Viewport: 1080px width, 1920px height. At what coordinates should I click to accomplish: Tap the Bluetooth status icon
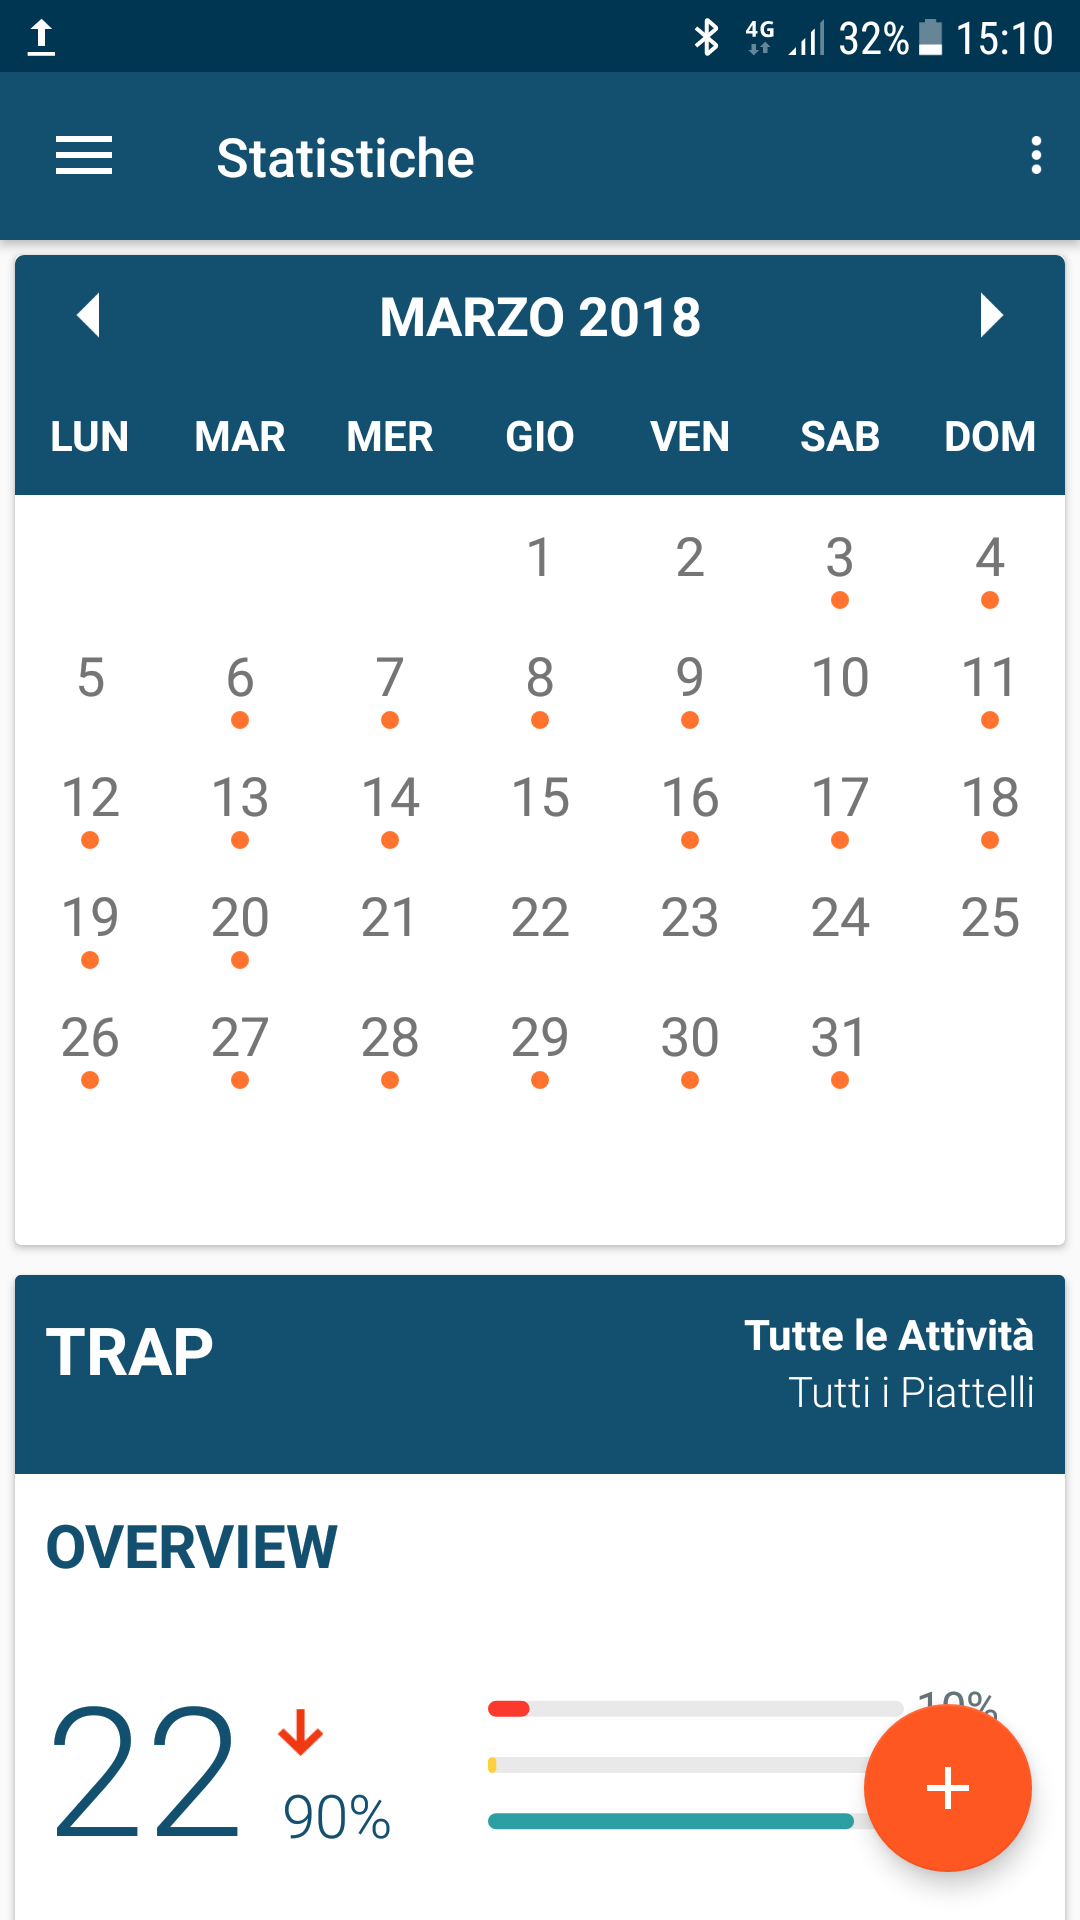(x=707, y=38)
